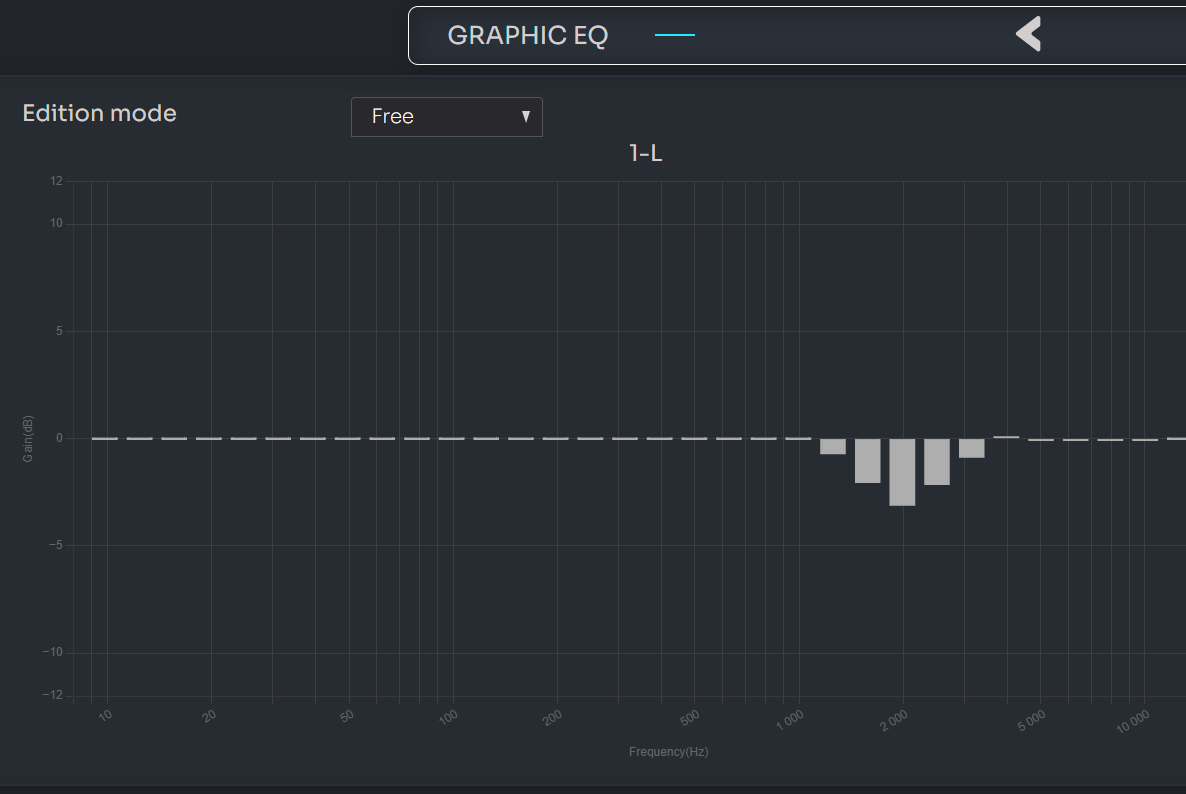The height and width of the screenshot is (794, 1186).
Task: Open the Edition mode dropdown
Action: click(x=446, y=117)
